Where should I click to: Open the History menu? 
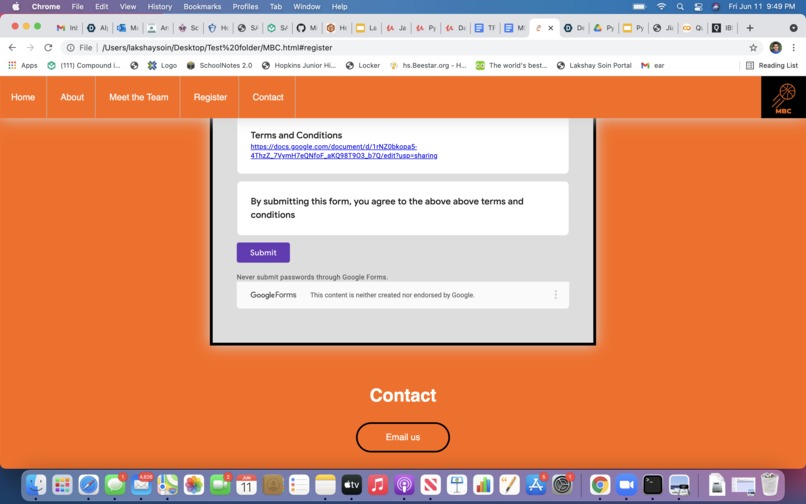point(159,7)
